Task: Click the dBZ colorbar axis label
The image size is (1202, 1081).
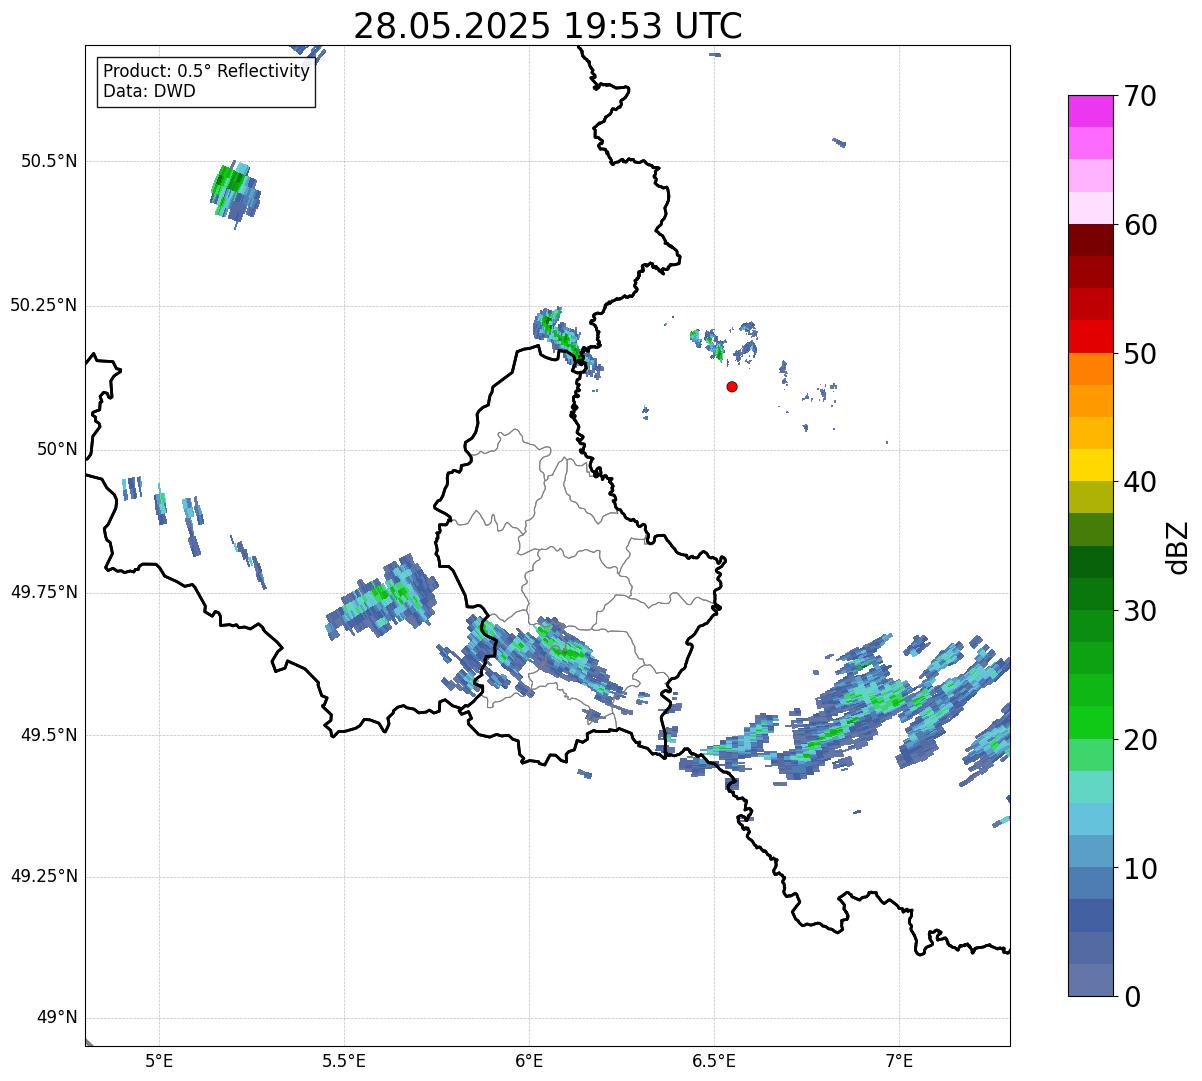Action: [1178, 546]
